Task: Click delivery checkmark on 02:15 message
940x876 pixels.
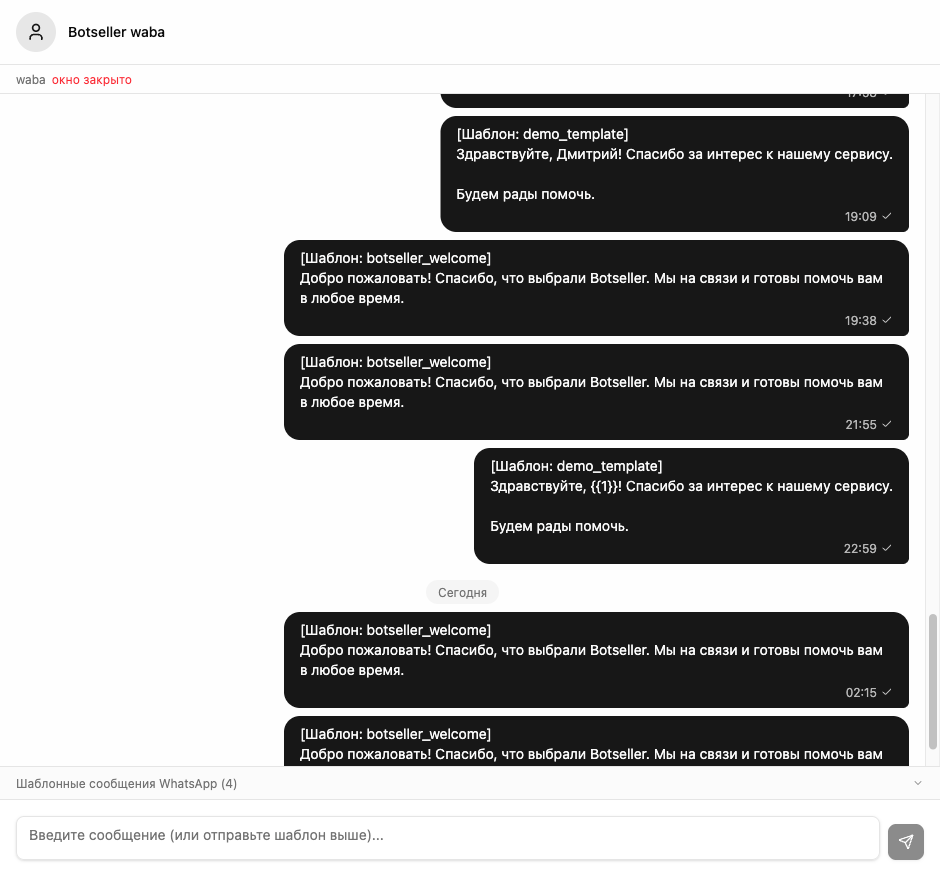Action: click(x=887, y=692)
